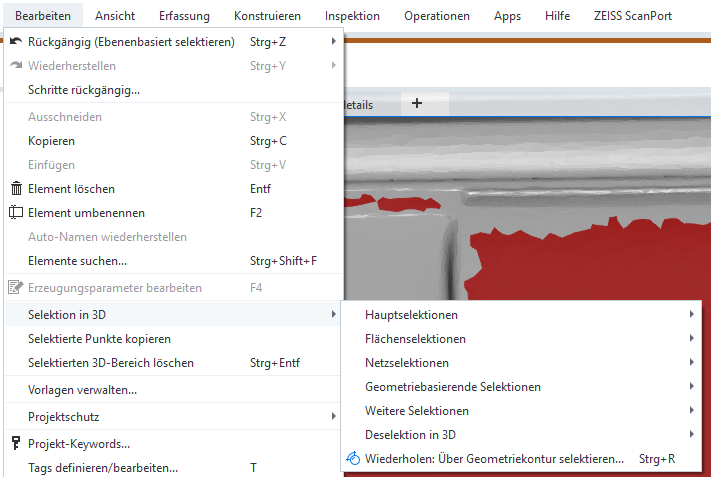711x477 pixels.
Task: Open the Inspektion menu
Action: [x=352, y=16]
